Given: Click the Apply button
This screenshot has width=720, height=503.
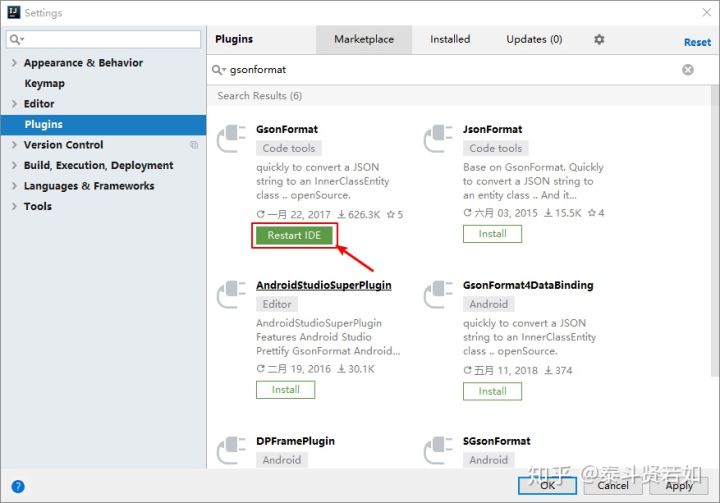Looking at the screenshot, I should click(x=679, y=486).
